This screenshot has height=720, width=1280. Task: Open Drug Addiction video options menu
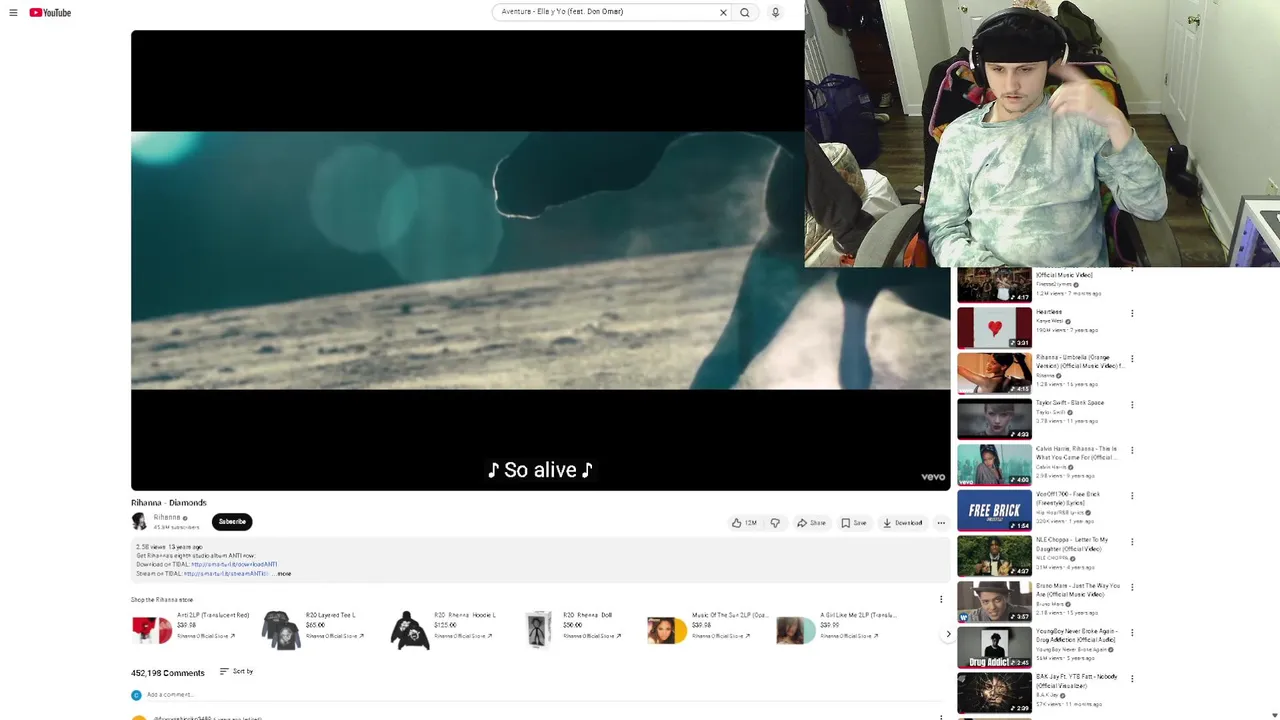[1132, 633]
